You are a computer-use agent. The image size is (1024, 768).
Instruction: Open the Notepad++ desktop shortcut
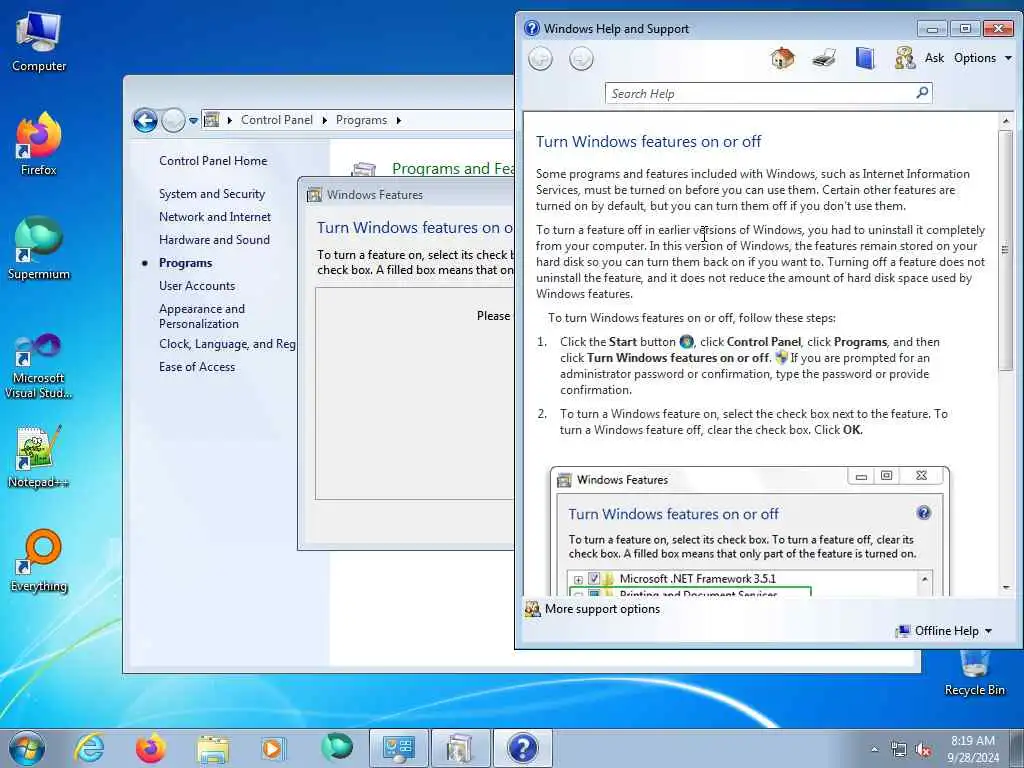coord(39,456)
